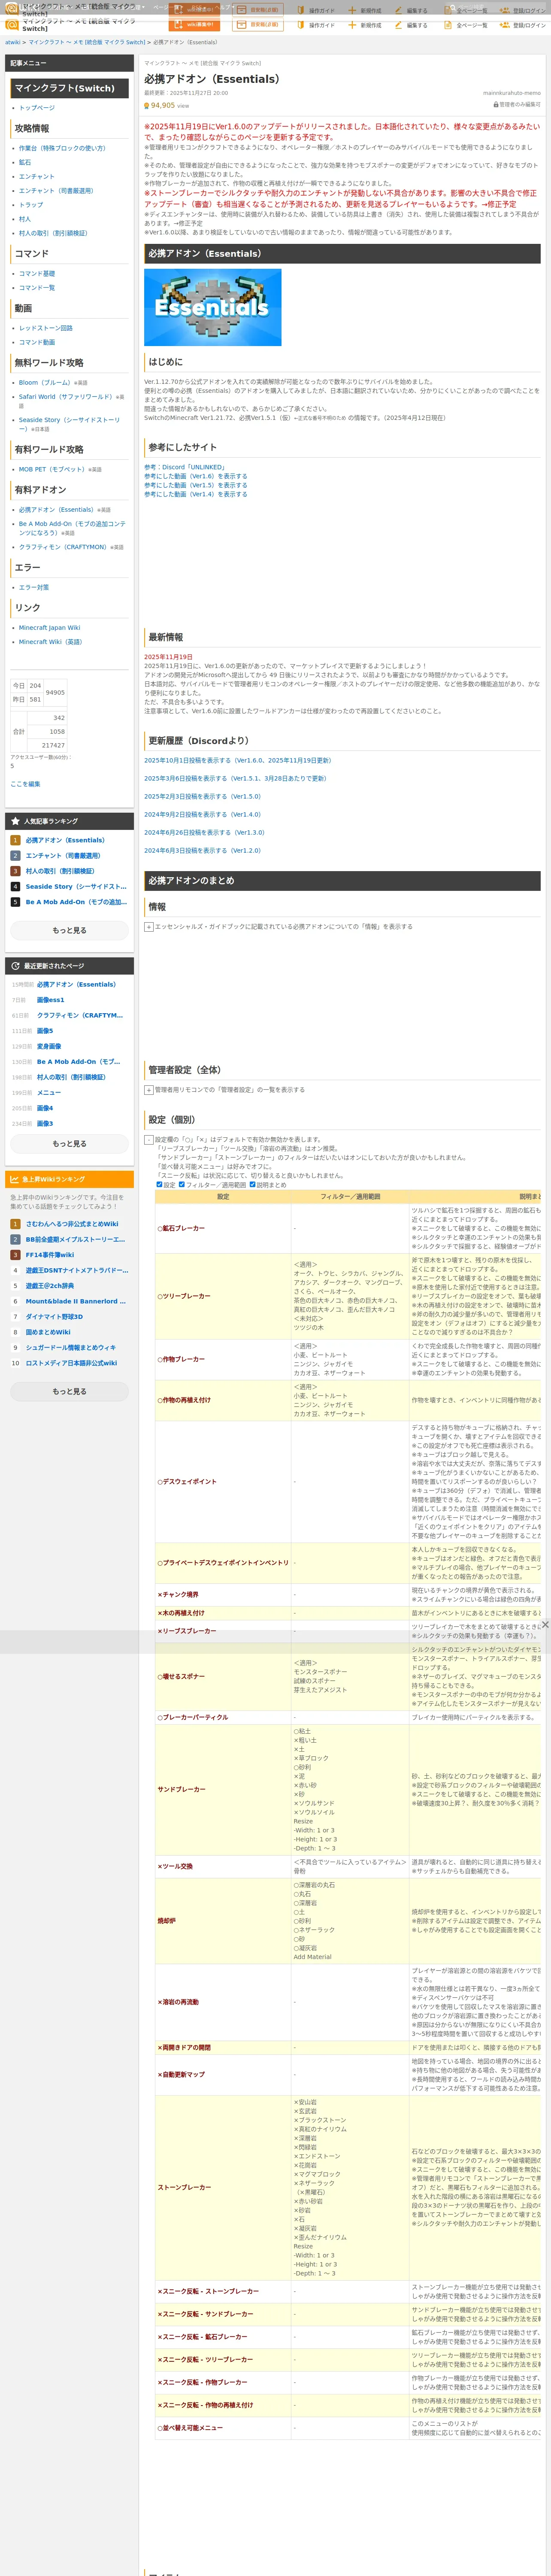551x2576 pixels.
Task: Click the star icon beside 人気記事ランキング
Action: coord(15,821)
